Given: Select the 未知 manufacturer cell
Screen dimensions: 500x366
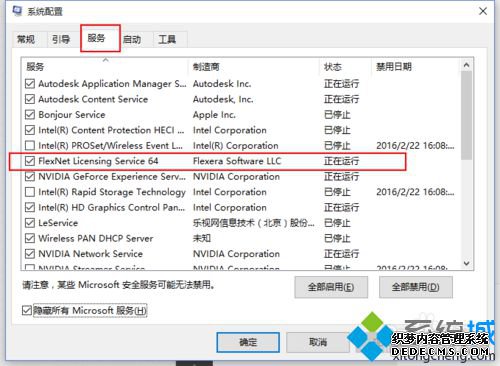Looking at the screenshot, I should [202, 238].
